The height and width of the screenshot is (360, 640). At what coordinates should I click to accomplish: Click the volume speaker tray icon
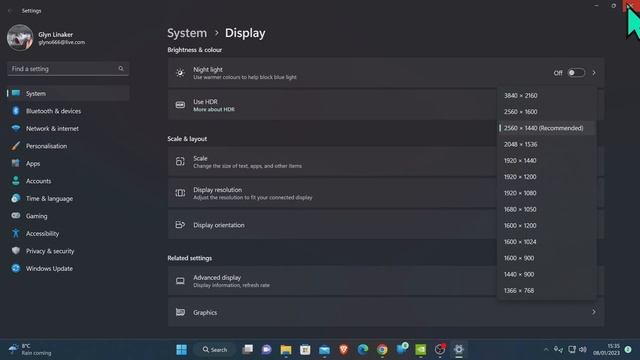click(x=583, y=349)
